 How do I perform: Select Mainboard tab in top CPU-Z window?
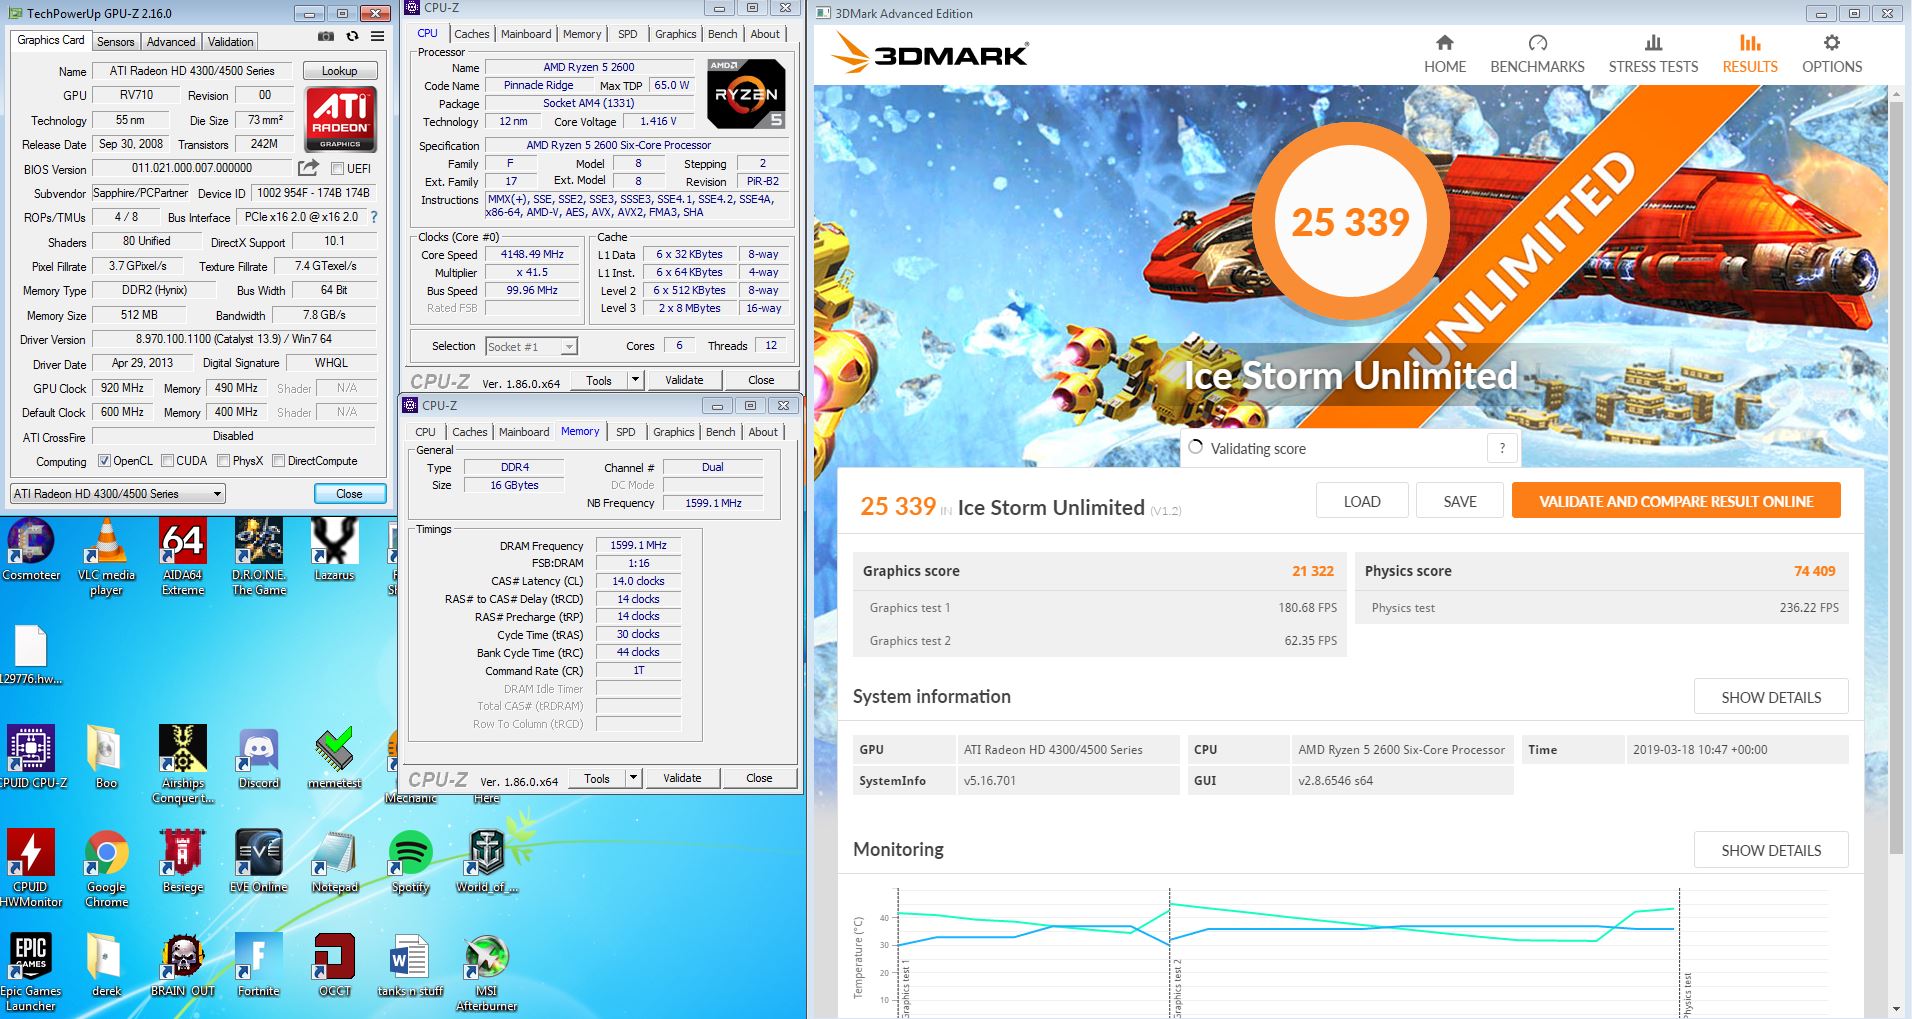click(x=526, y=33)
